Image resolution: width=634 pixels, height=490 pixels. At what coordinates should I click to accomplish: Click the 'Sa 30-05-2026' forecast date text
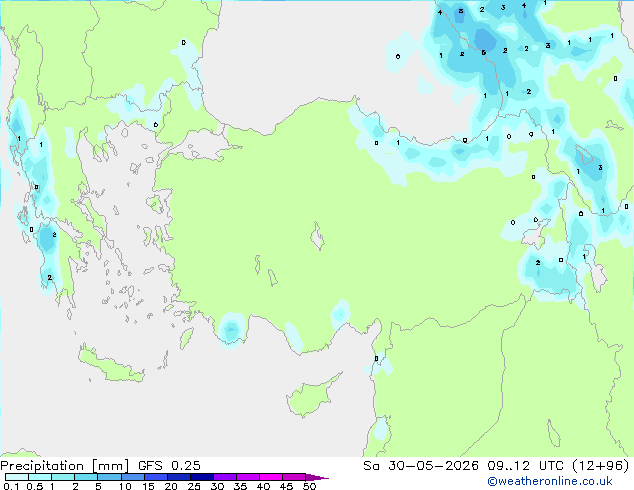421,466
